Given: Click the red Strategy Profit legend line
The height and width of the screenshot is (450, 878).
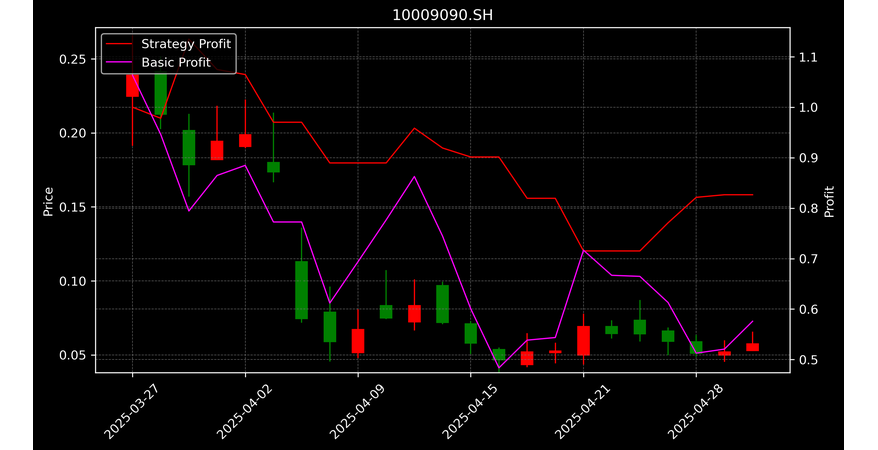Looking at the screenshot, I should (x=119, y=44).
